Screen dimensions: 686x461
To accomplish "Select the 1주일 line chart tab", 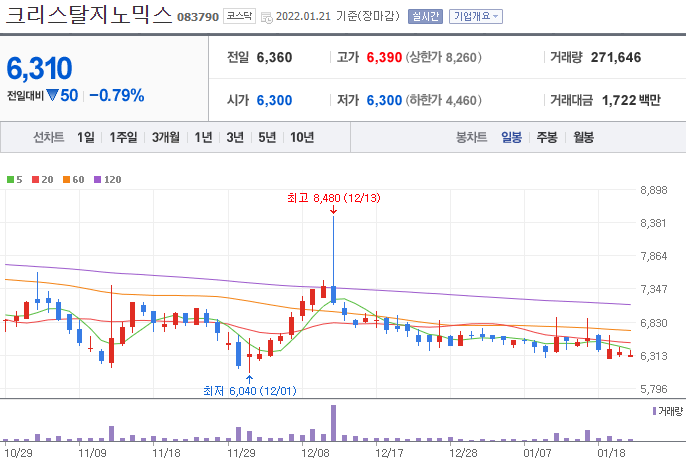I will click(x=123, y=137).
